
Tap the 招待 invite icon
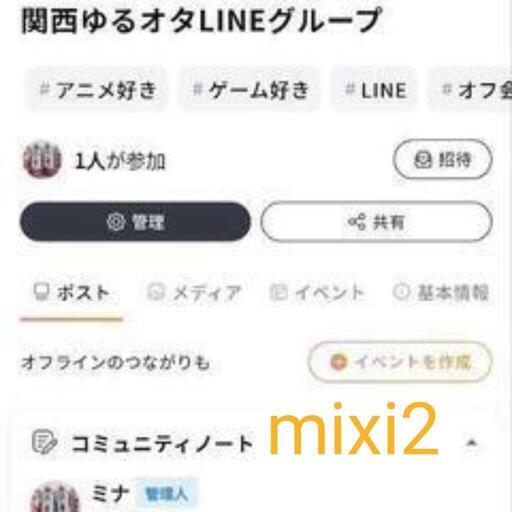pos(423,160)
